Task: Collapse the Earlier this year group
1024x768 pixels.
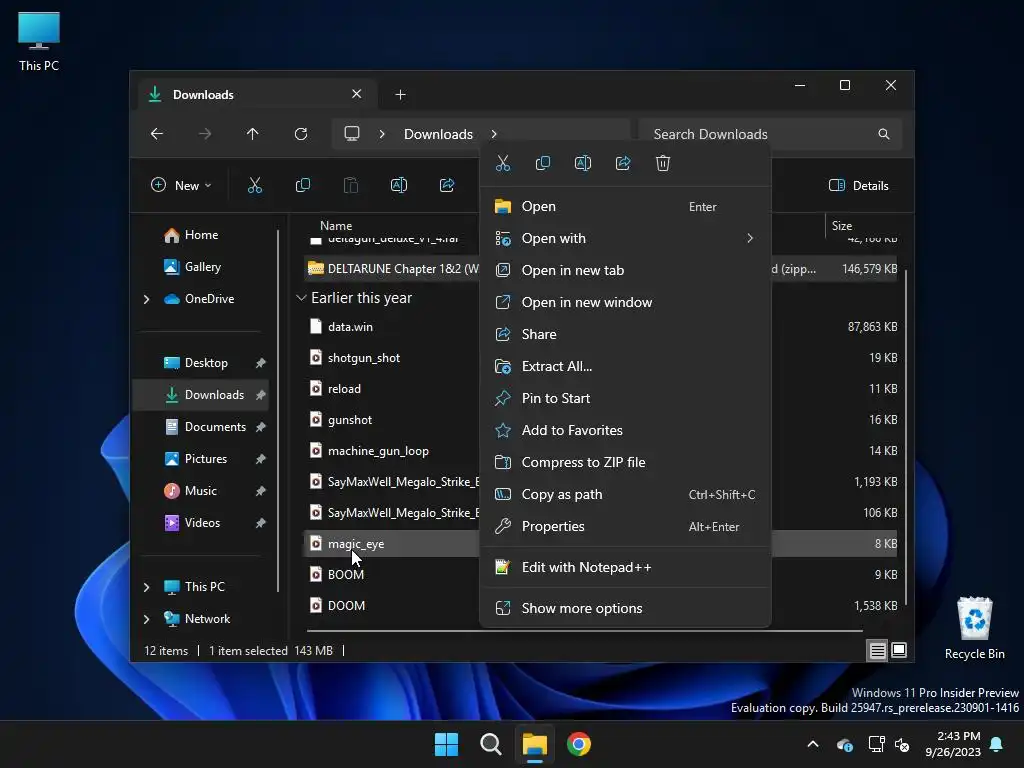Action: click(x=301, y=298)
